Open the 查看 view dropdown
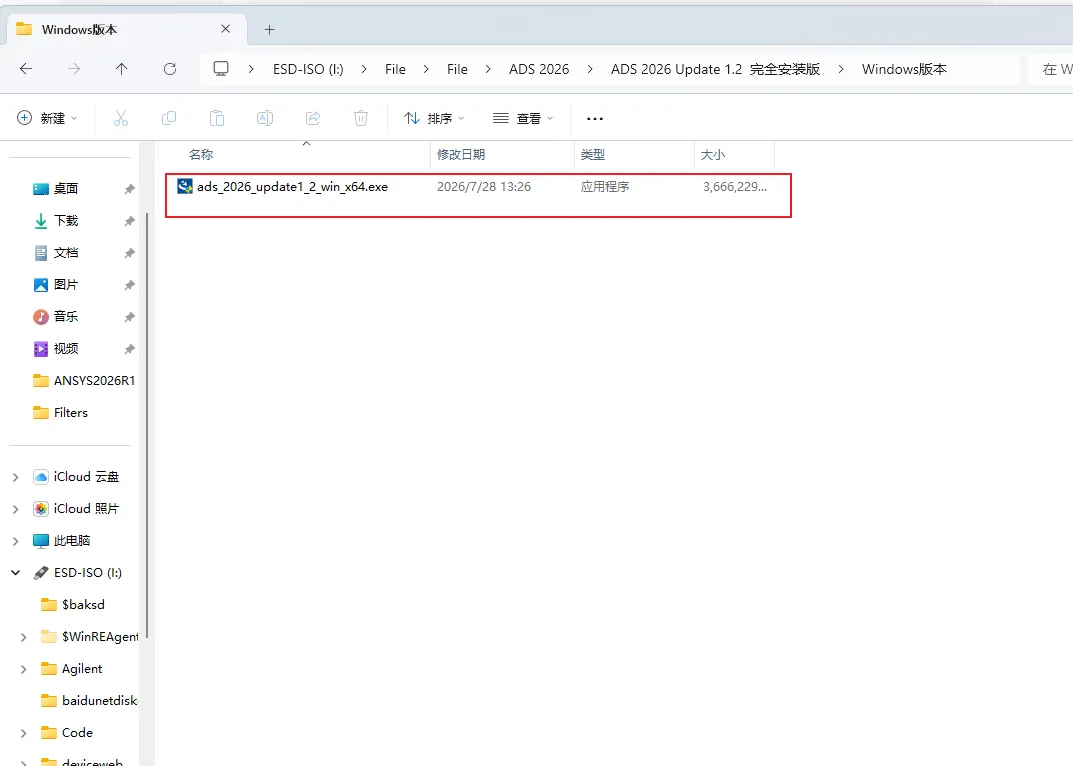 point(523,118)
